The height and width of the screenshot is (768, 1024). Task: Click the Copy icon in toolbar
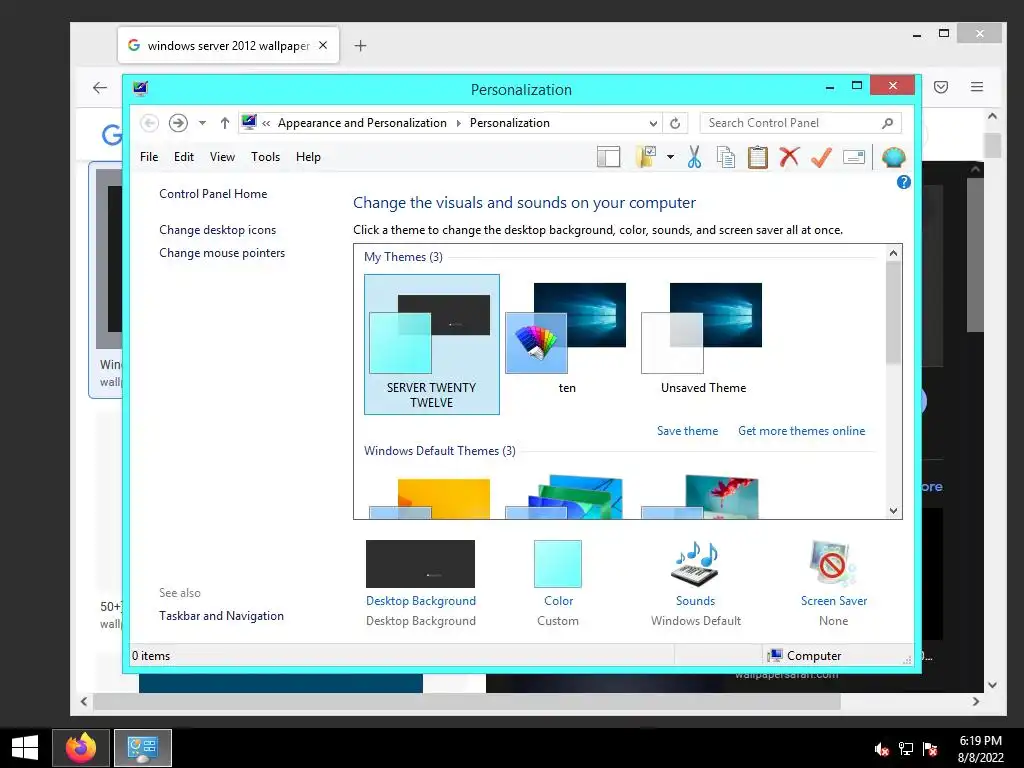coord(726,157)
